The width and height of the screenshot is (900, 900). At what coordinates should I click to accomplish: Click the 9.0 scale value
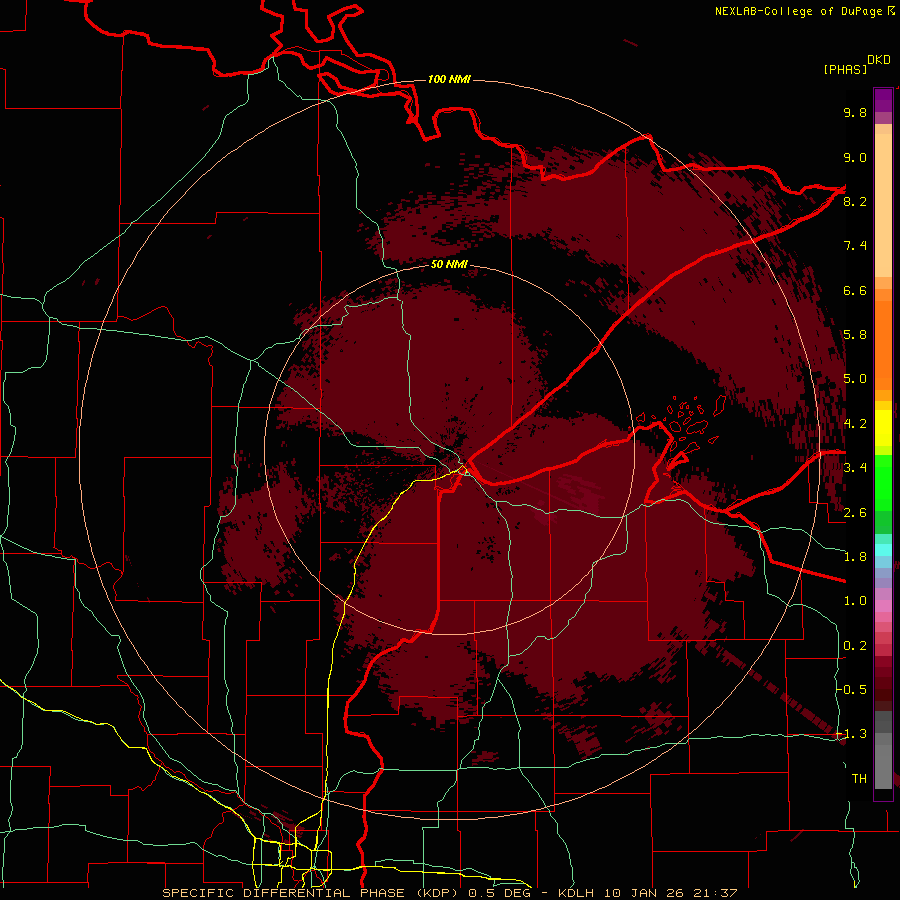pyautogui.click(x=855, y=157)
